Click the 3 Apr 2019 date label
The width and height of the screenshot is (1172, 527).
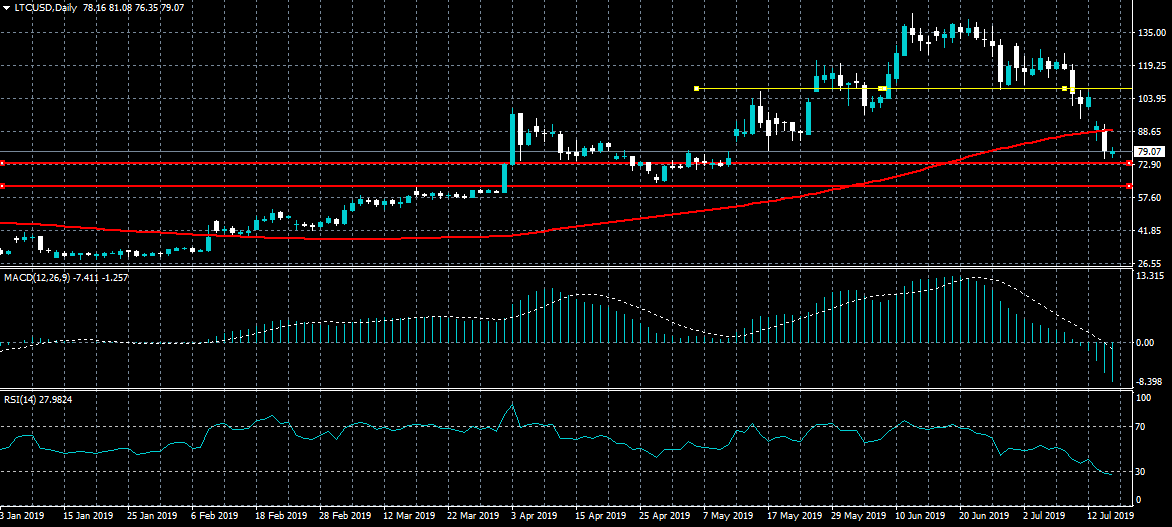pos(535,516)
